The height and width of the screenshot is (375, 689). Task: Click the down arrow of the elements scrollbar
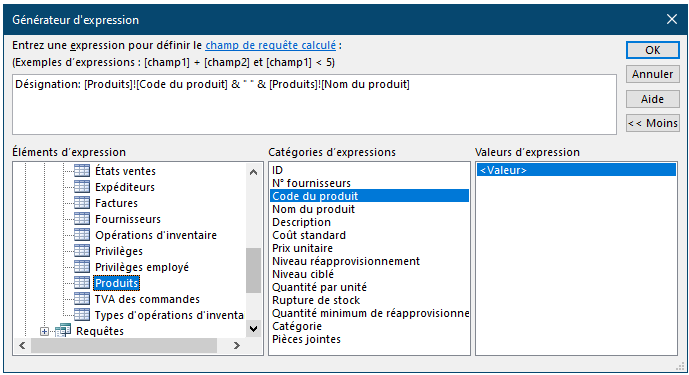254,328
